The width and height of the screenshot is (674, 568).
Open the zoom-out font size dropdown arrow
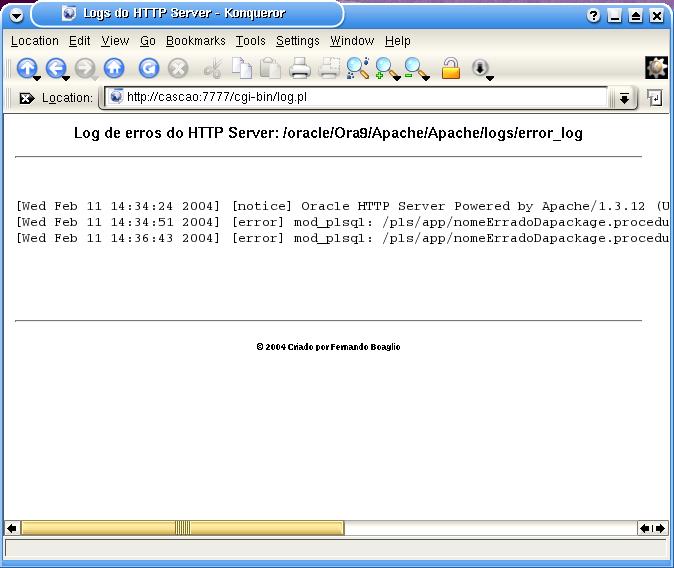[426, 78]
